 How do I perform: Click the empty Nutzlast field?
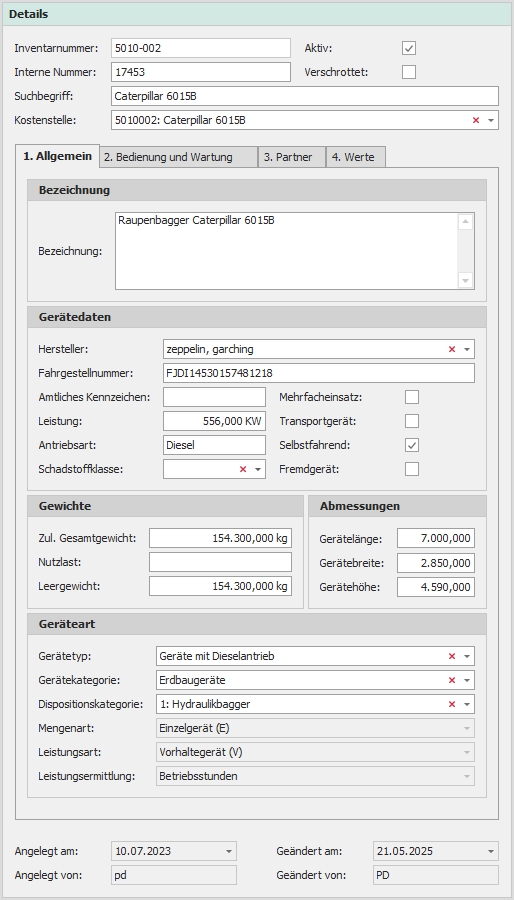pyautogui.click(x=220, y=562)
